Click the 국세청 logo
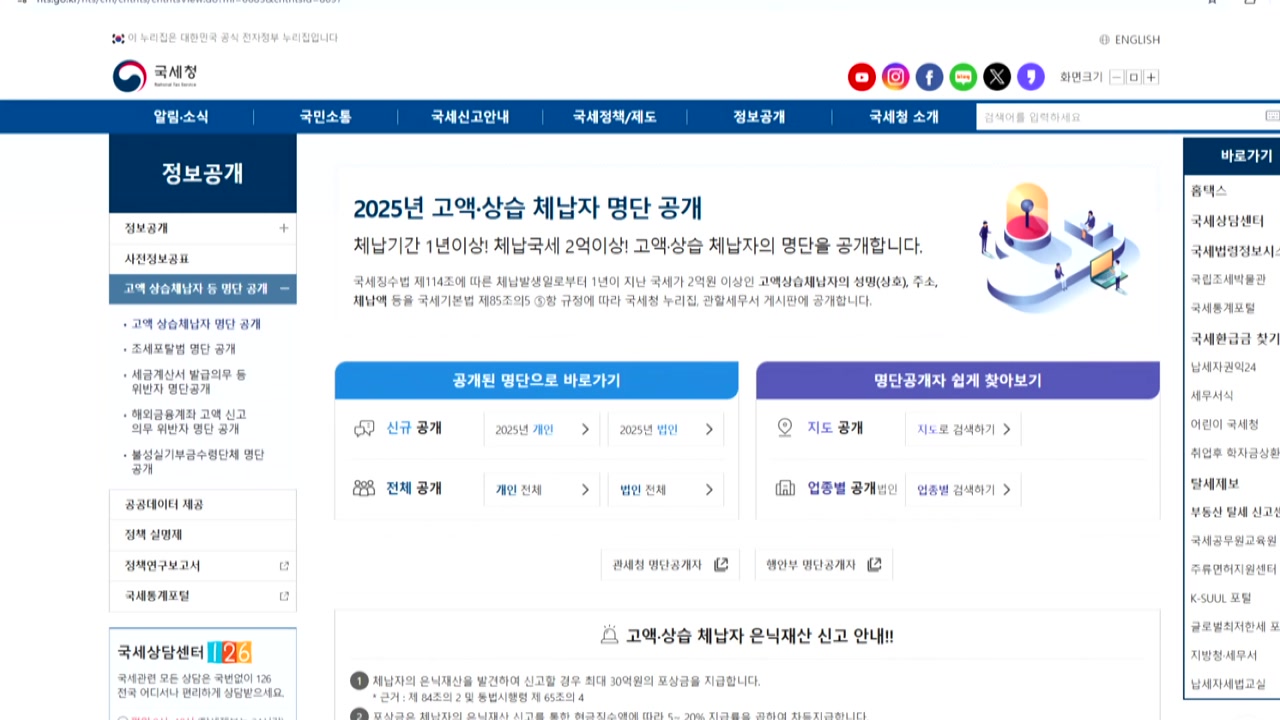The height and width of the screenshot is (720, 1280). [155, 76]
